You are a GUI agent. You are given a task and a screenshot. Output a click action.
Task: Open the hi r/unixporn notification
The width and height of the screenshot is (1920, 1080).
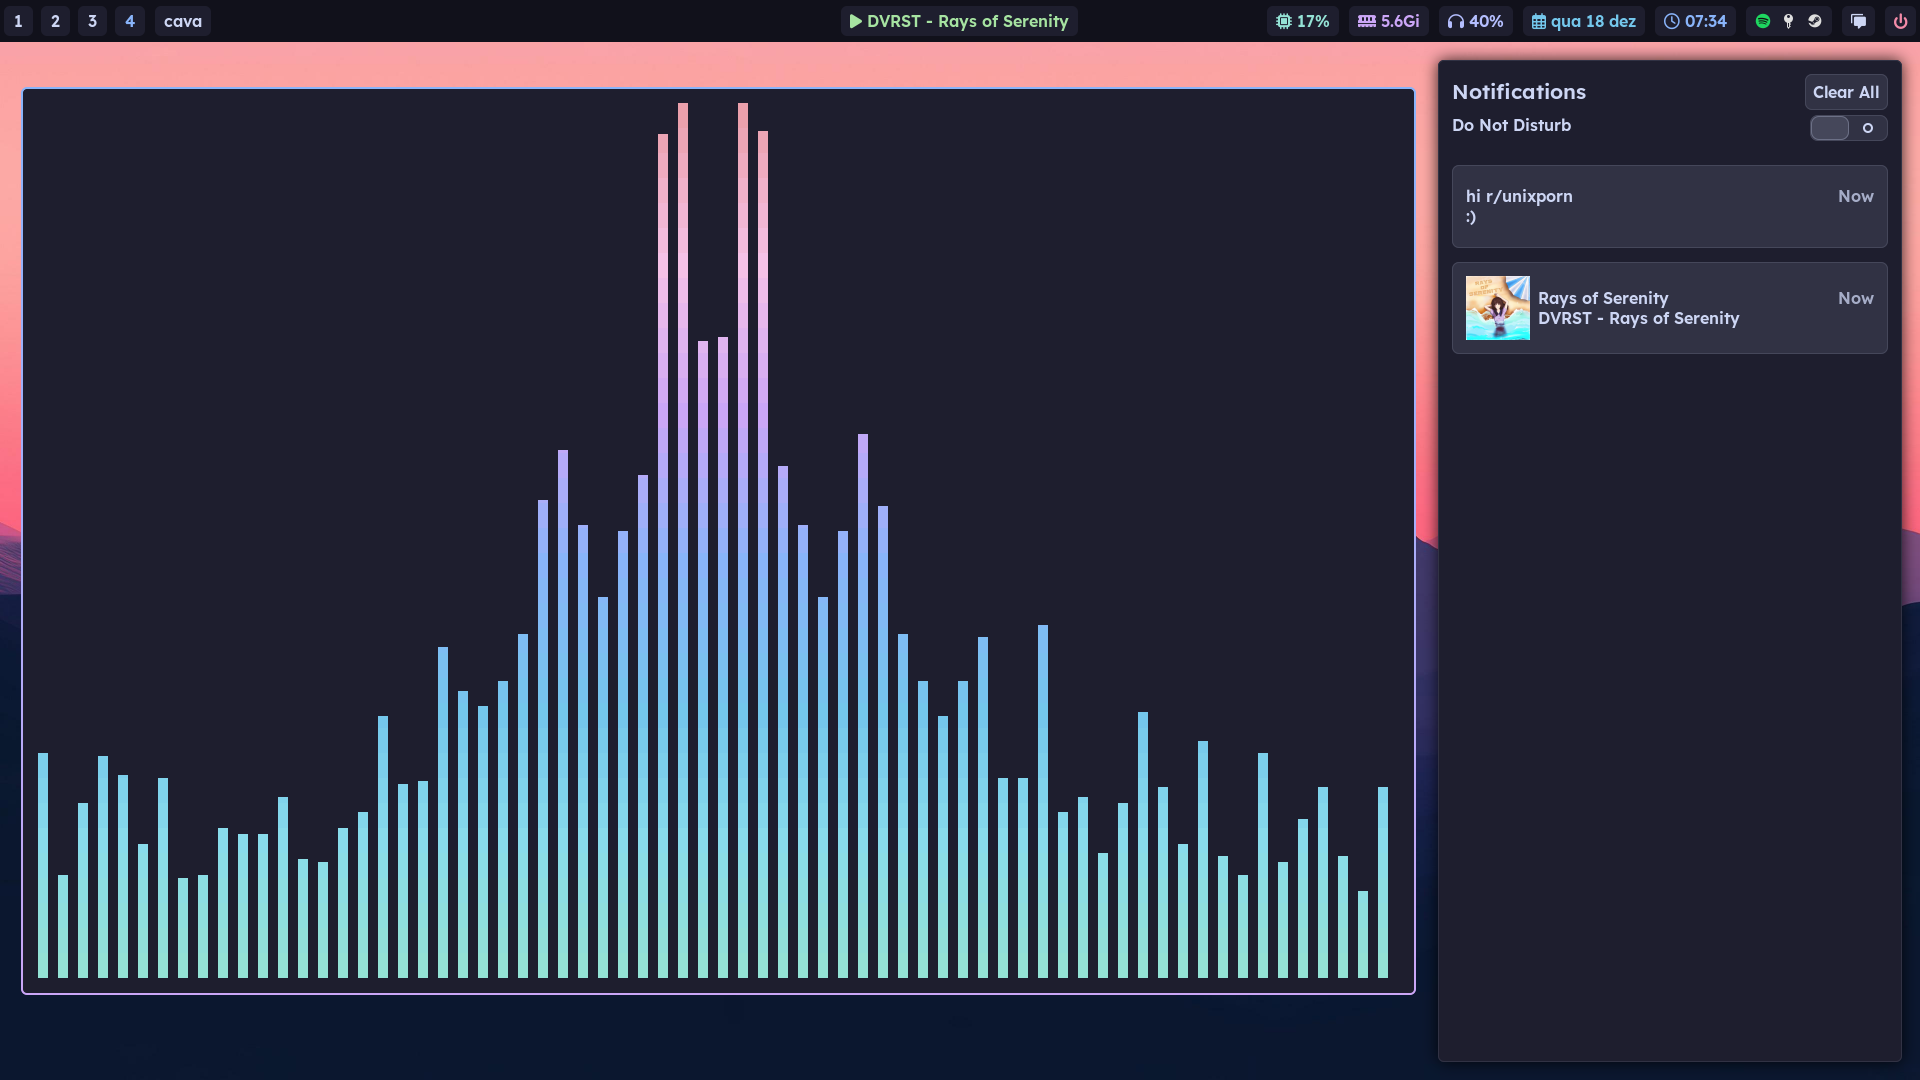[x=1670, y=206]
